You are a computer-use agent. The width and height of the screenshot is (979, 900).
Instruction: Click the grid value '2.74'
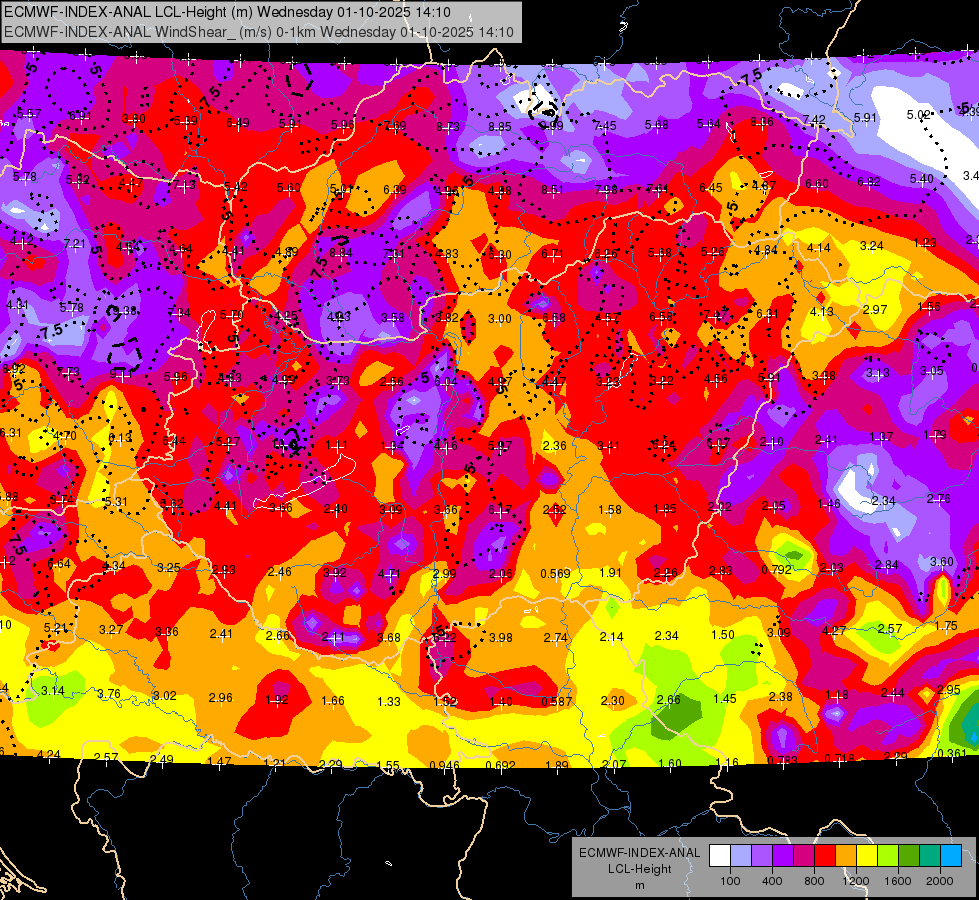(x=555, y=638)
